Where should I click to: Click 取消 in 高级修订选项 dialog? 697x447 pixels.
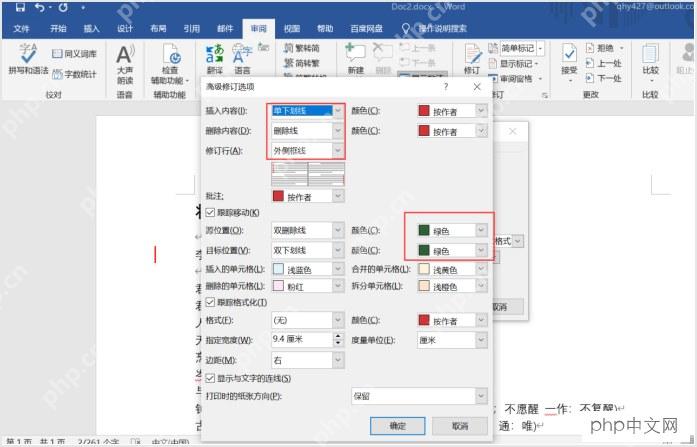(x=460, y=426)
